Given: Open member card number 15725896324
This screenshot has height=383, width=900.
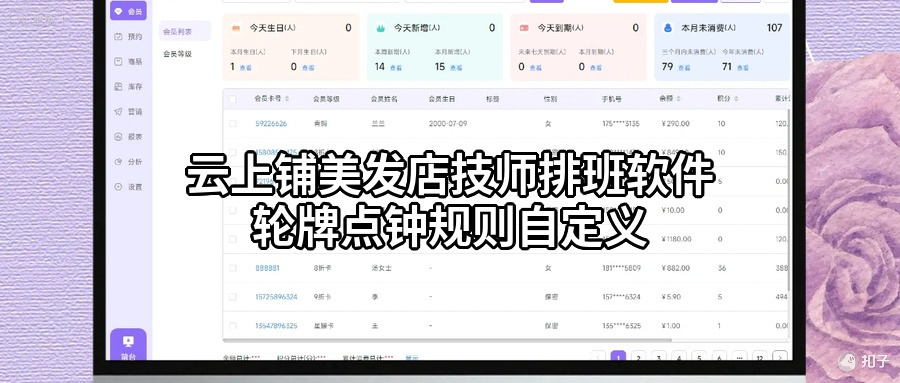Looking at the screenshot, I should [276, 297].
